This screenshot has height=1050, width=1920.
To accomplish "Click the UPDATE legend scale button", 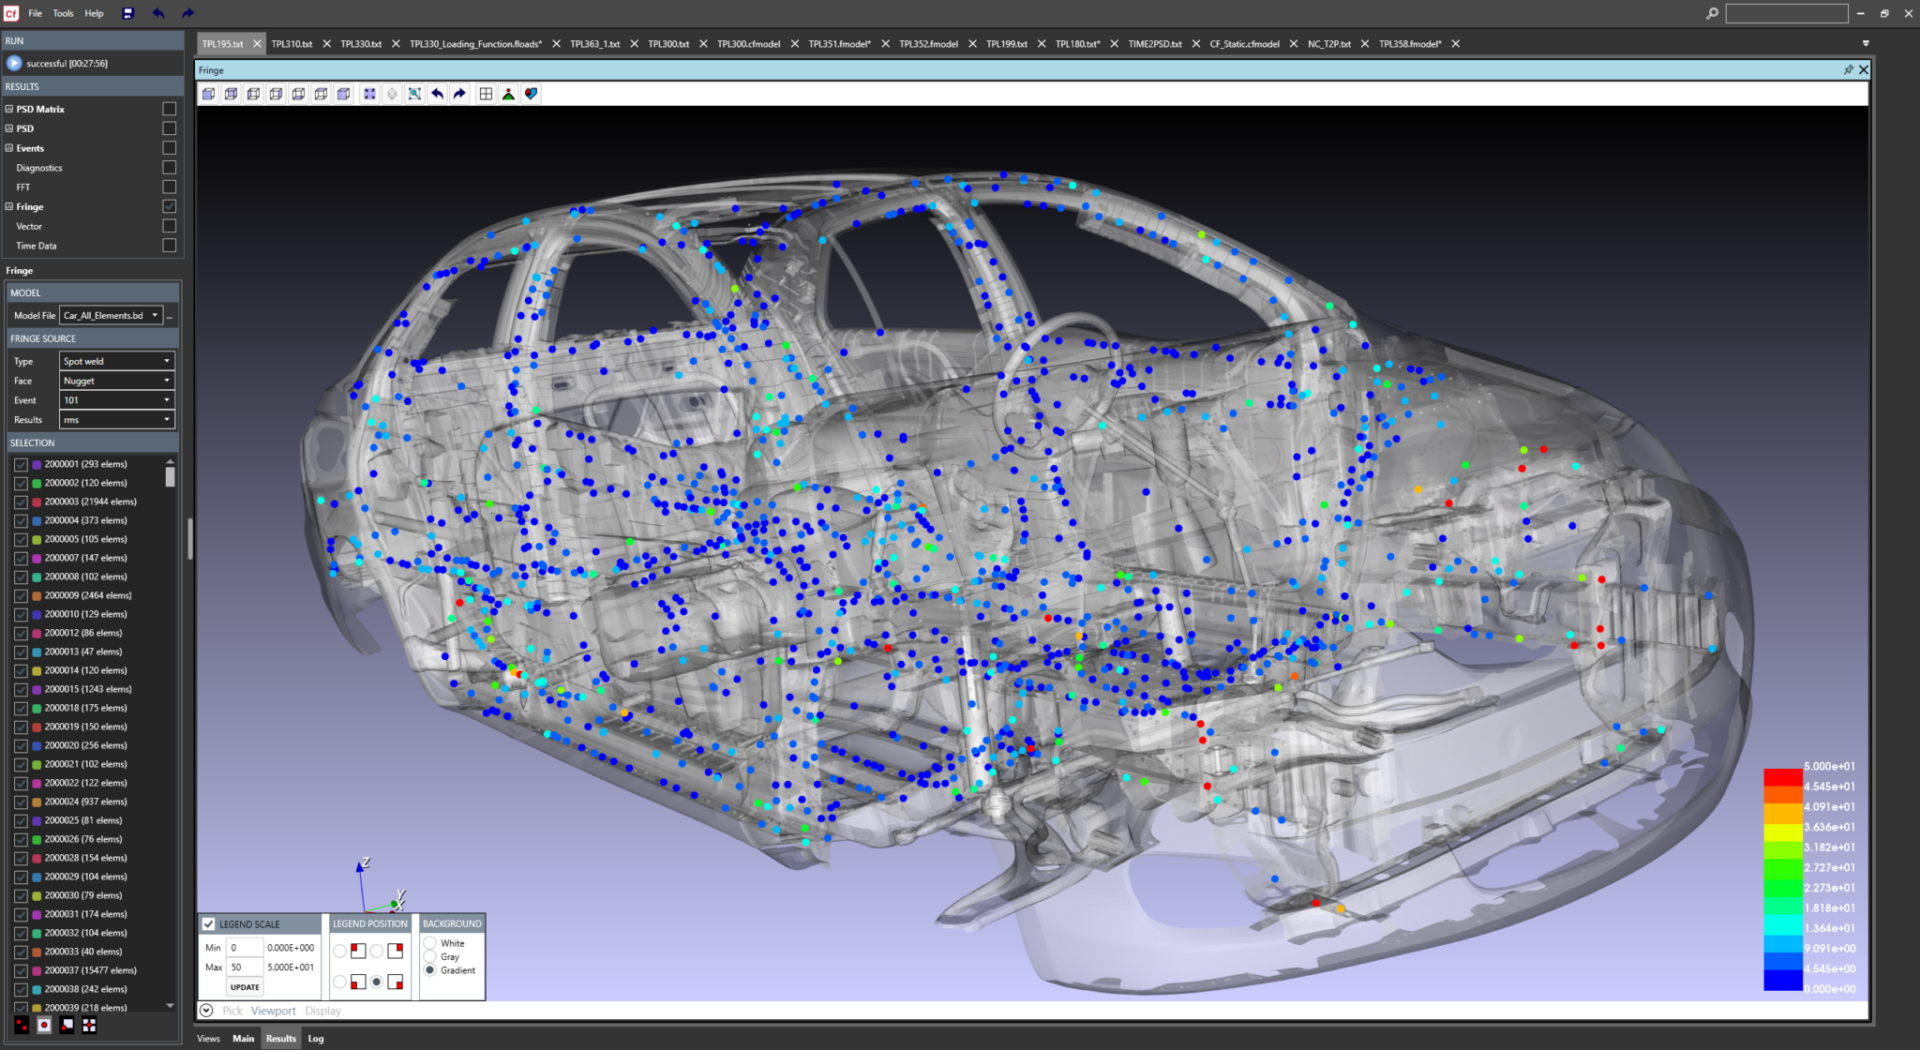I will (x=245, y=987).
